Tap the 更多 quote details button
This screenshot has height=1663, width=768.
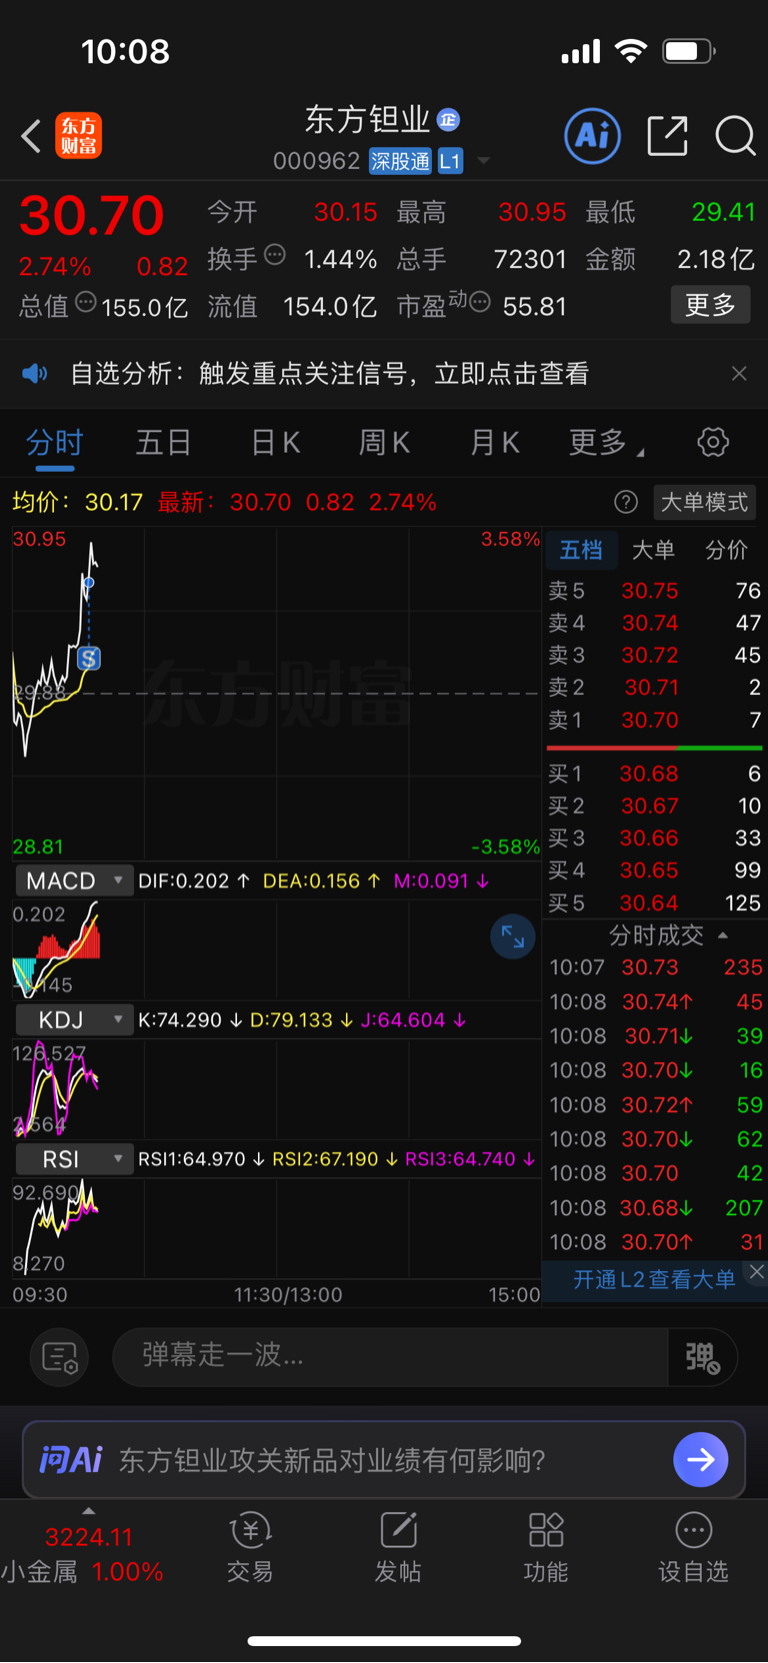(710, 305)
